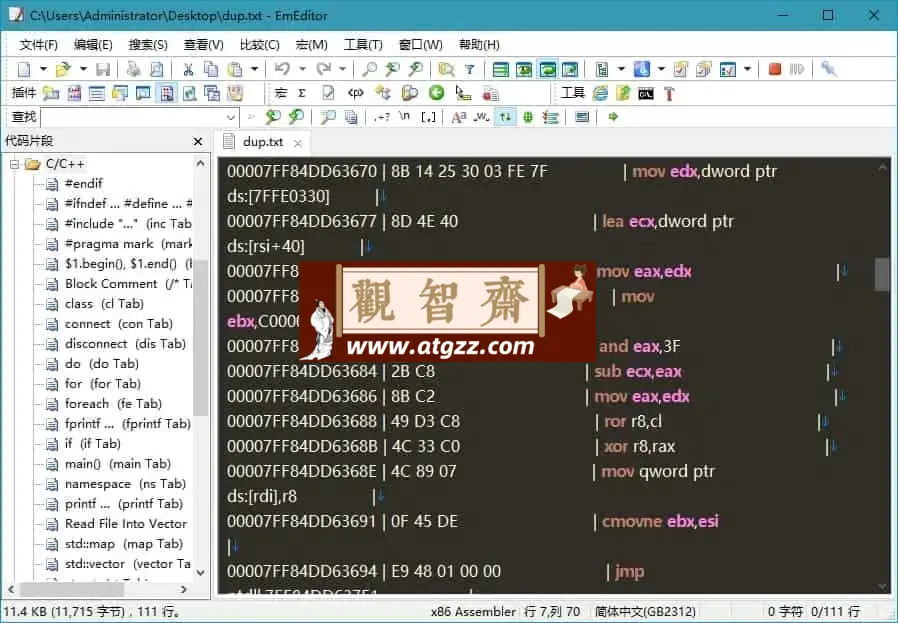The width and height of the screenshot is (898, 623).
Task: Toggle the green grid incremental search option
Action: (528, 117)
